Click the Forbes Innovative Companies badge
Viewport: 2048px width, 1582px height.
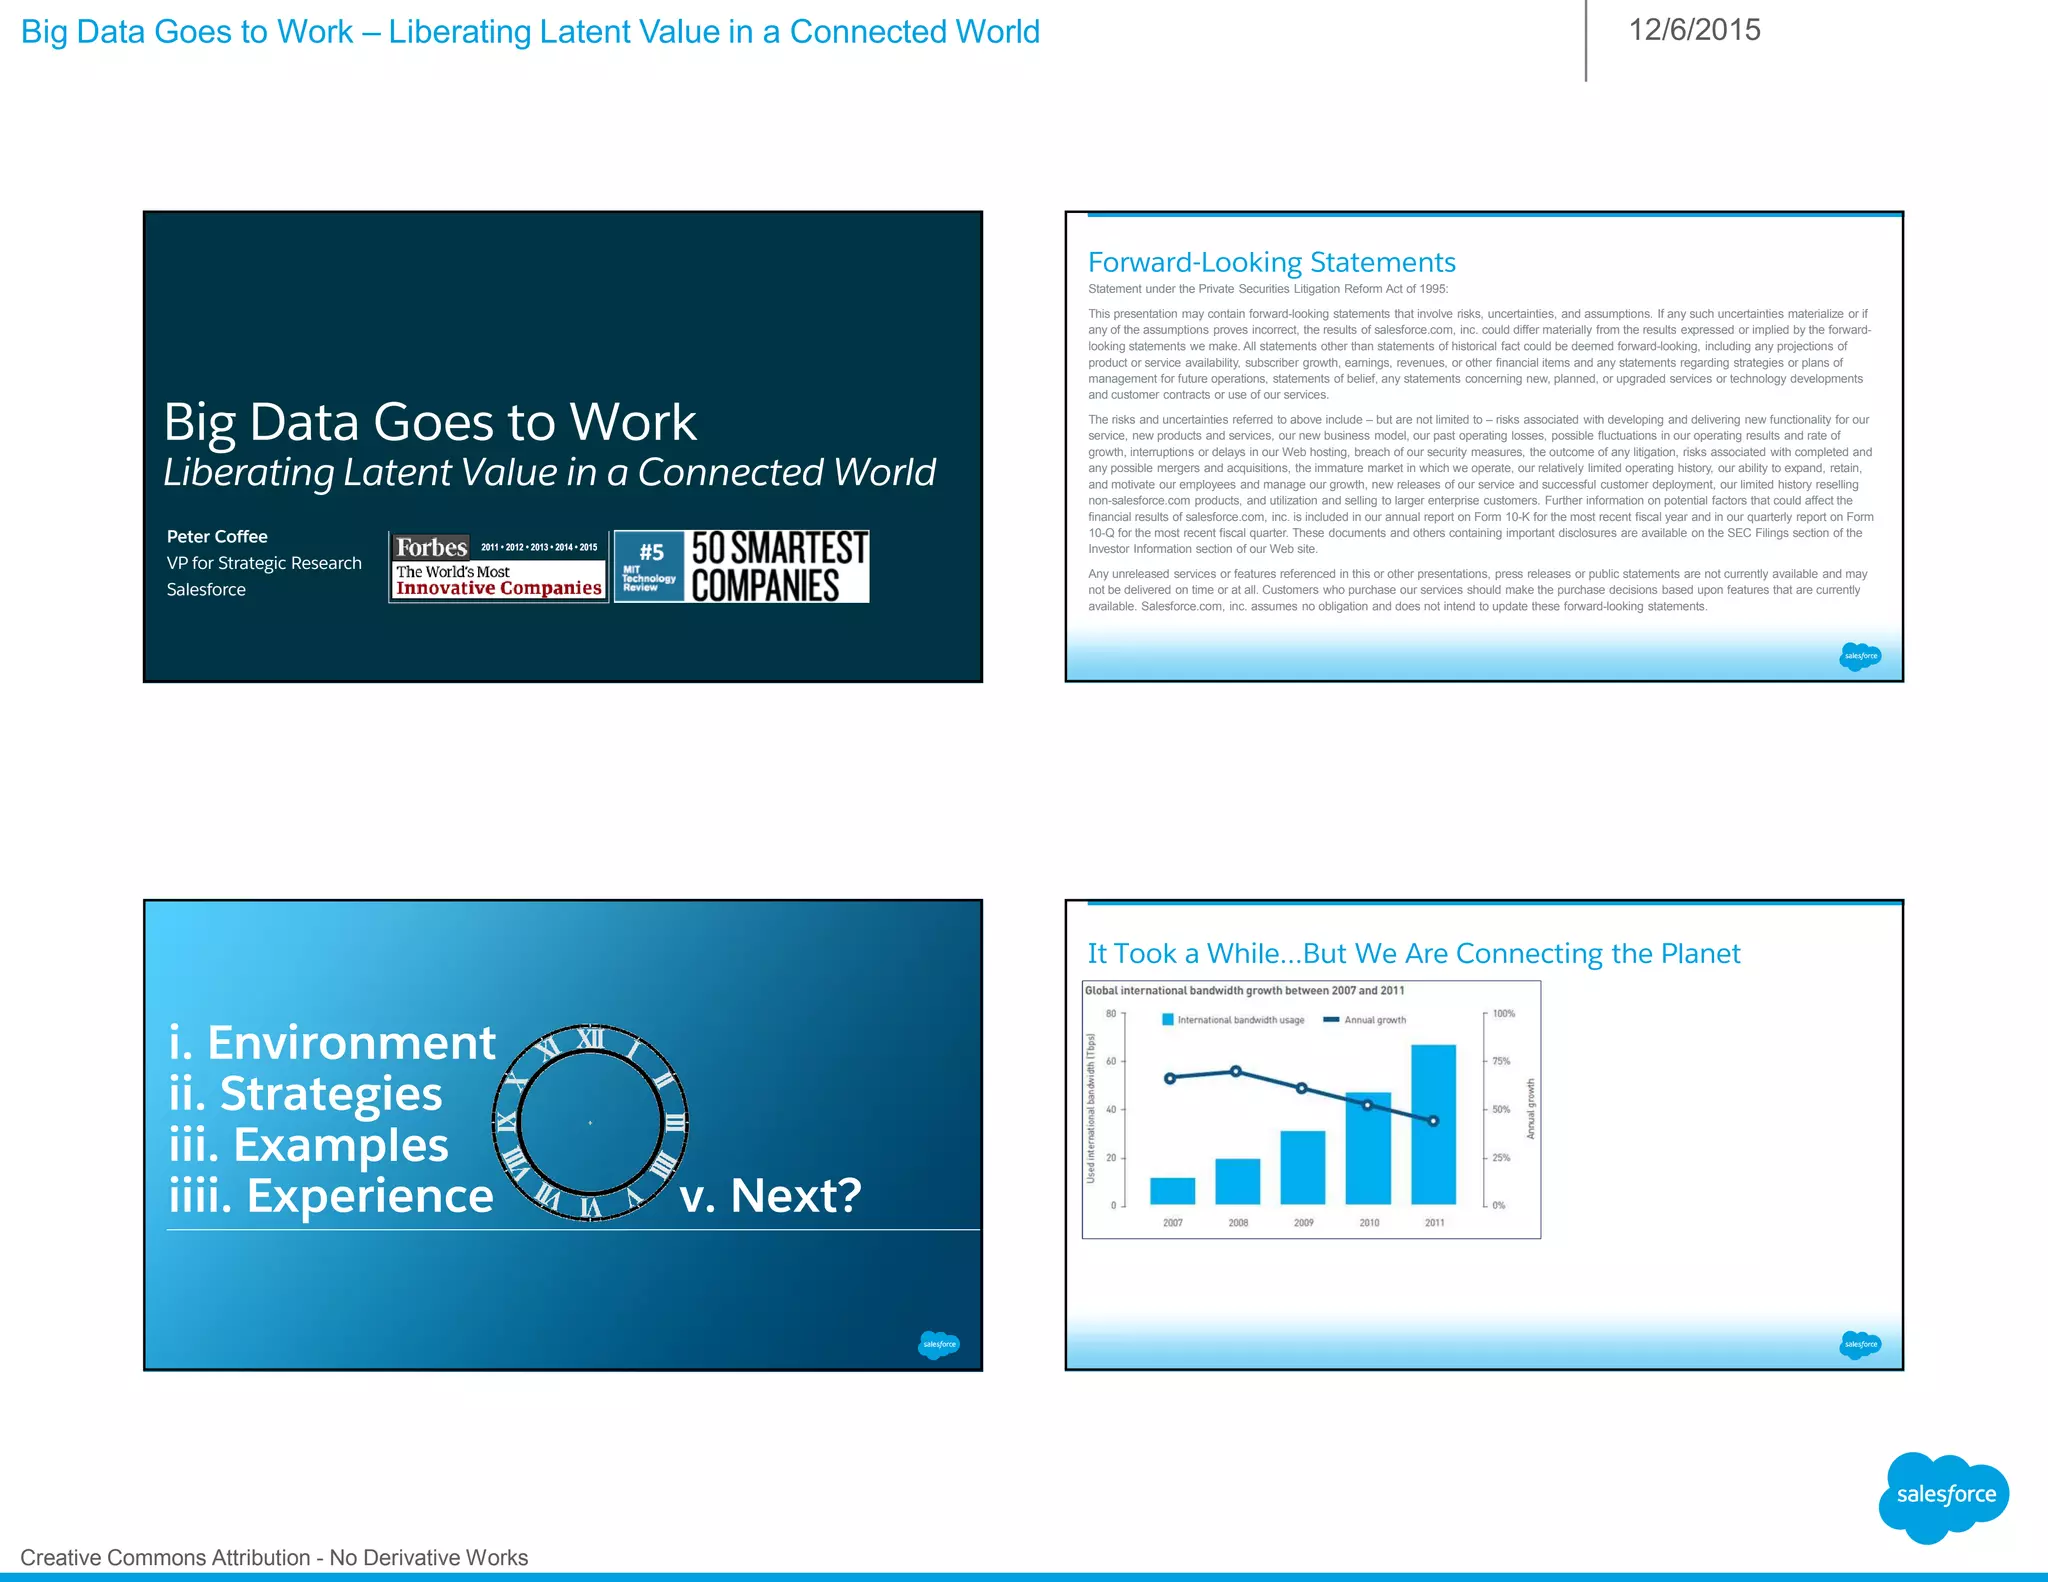coord(498,567)
